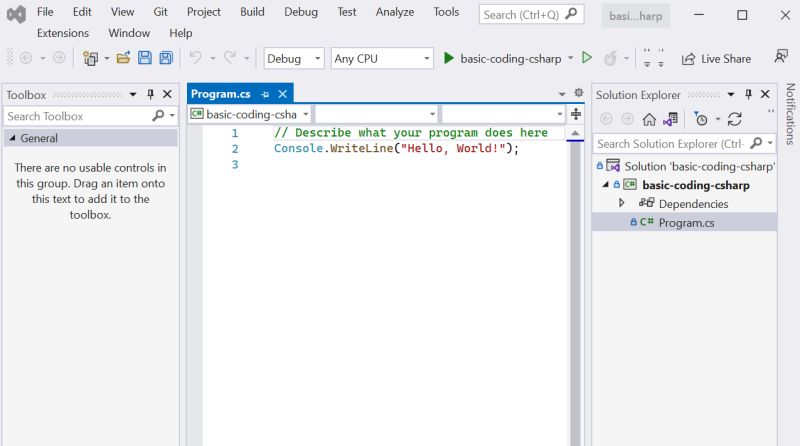Viewport: 800px width, 446px height.
Task: Expand the Dependencies tree node
Action: point(621,203)
